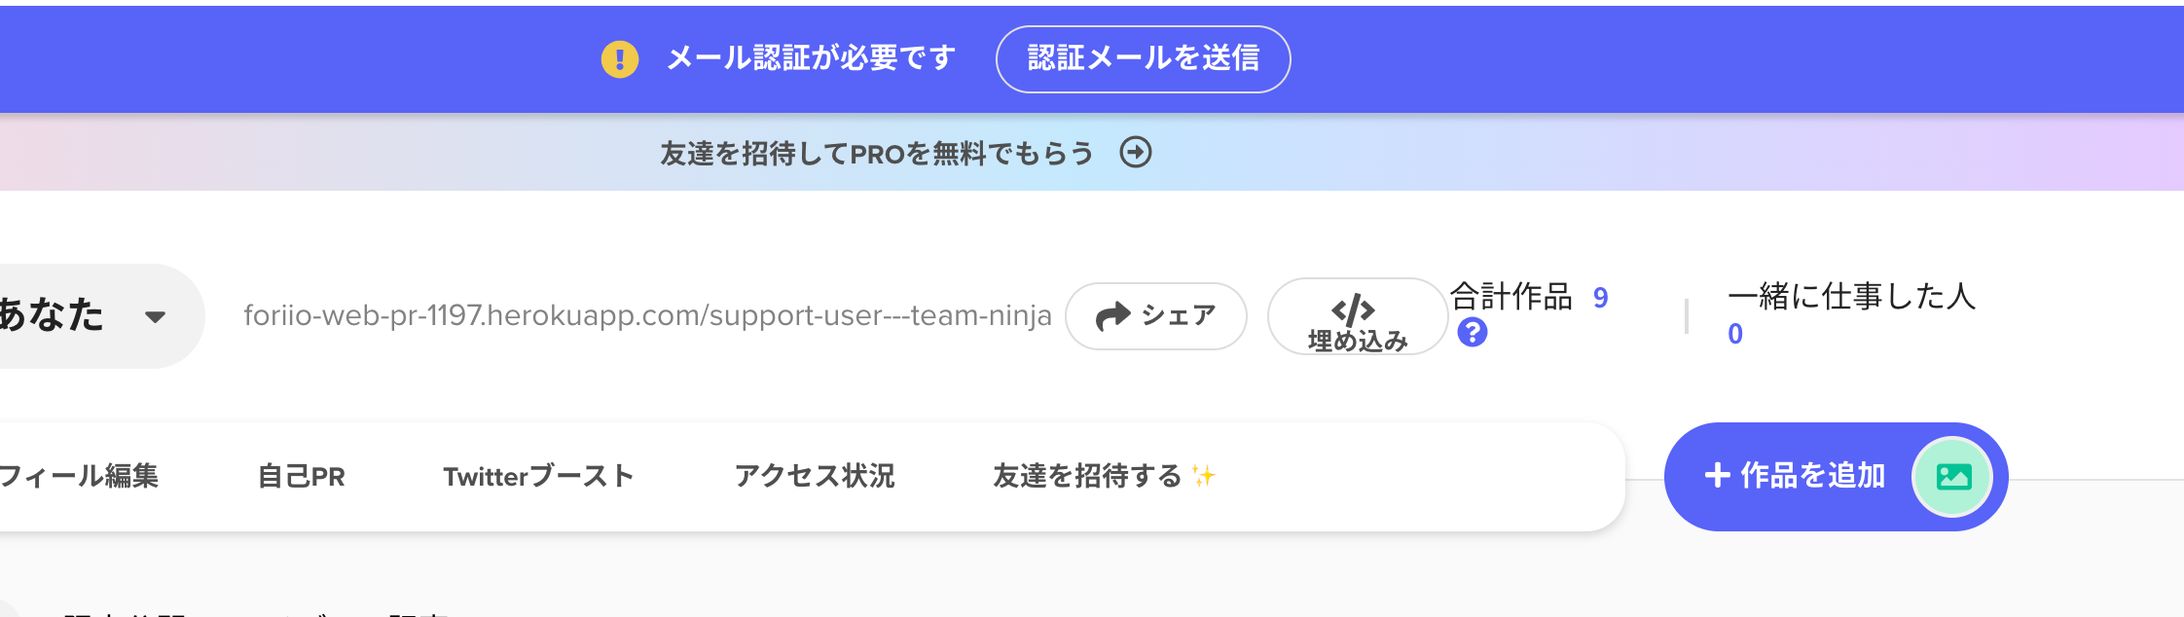Go to the アクセス状況 tab

(x=814, y=476)
